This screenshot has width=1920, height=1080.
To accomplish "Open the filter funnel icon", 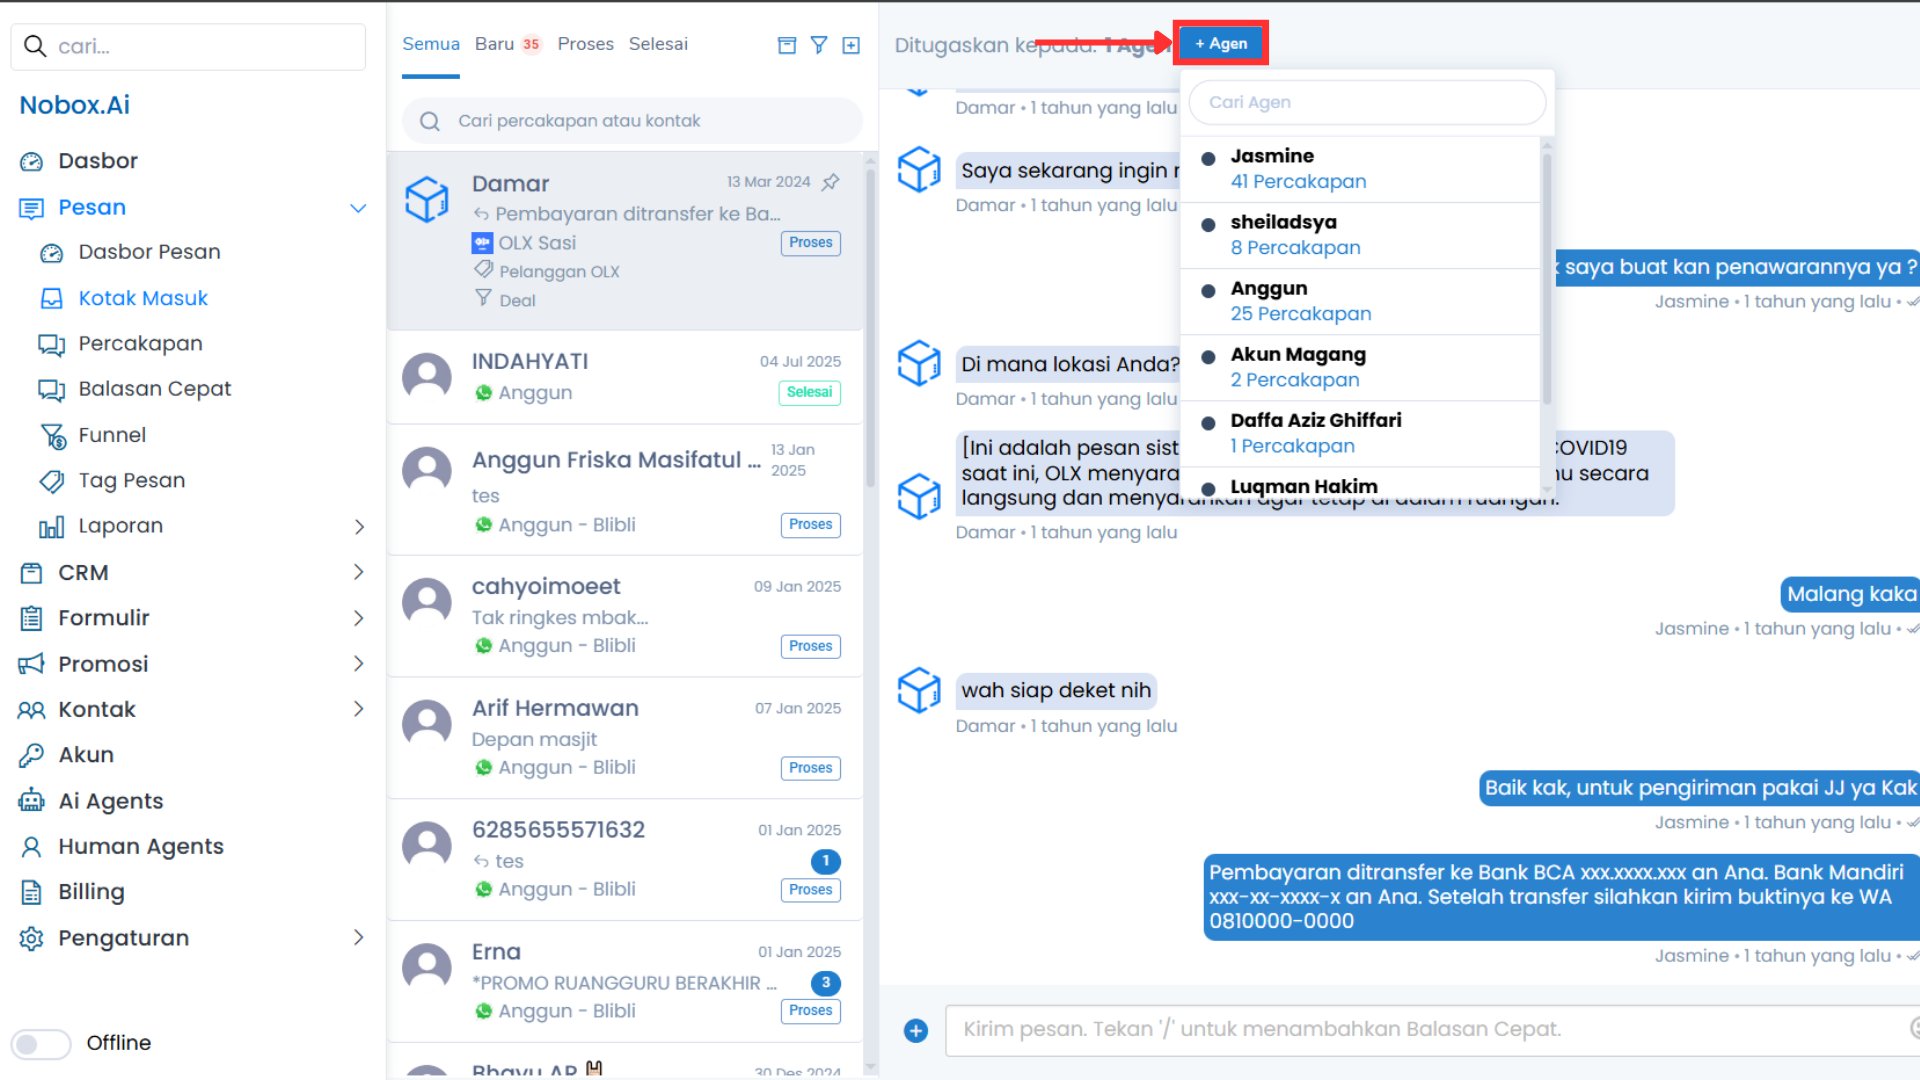I will (819, 45).
